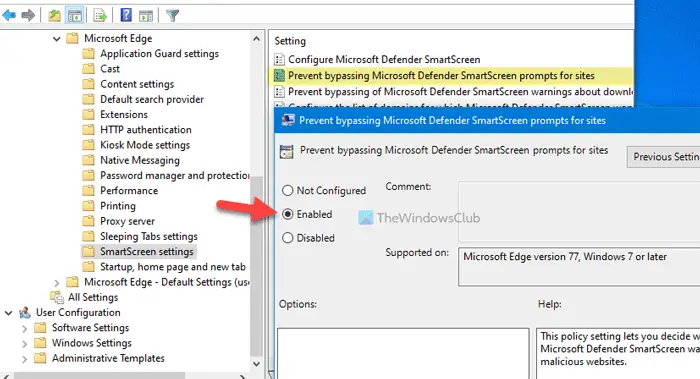This screenshot has width=700, height=379.
Task: Click the All Settings icon
Action: 57,297
